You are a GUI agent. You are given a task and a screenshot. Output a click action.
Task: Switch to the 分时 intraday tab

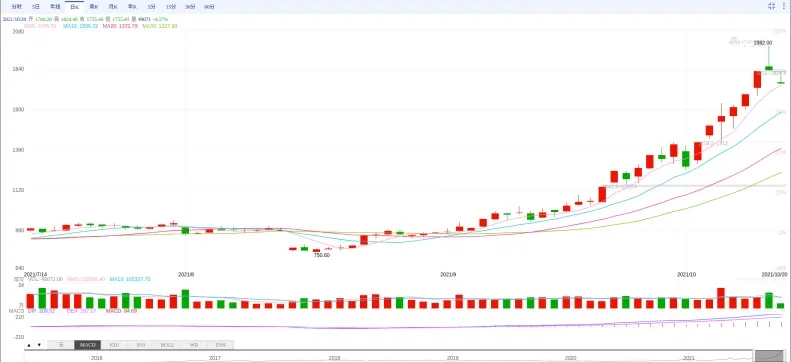17,7
